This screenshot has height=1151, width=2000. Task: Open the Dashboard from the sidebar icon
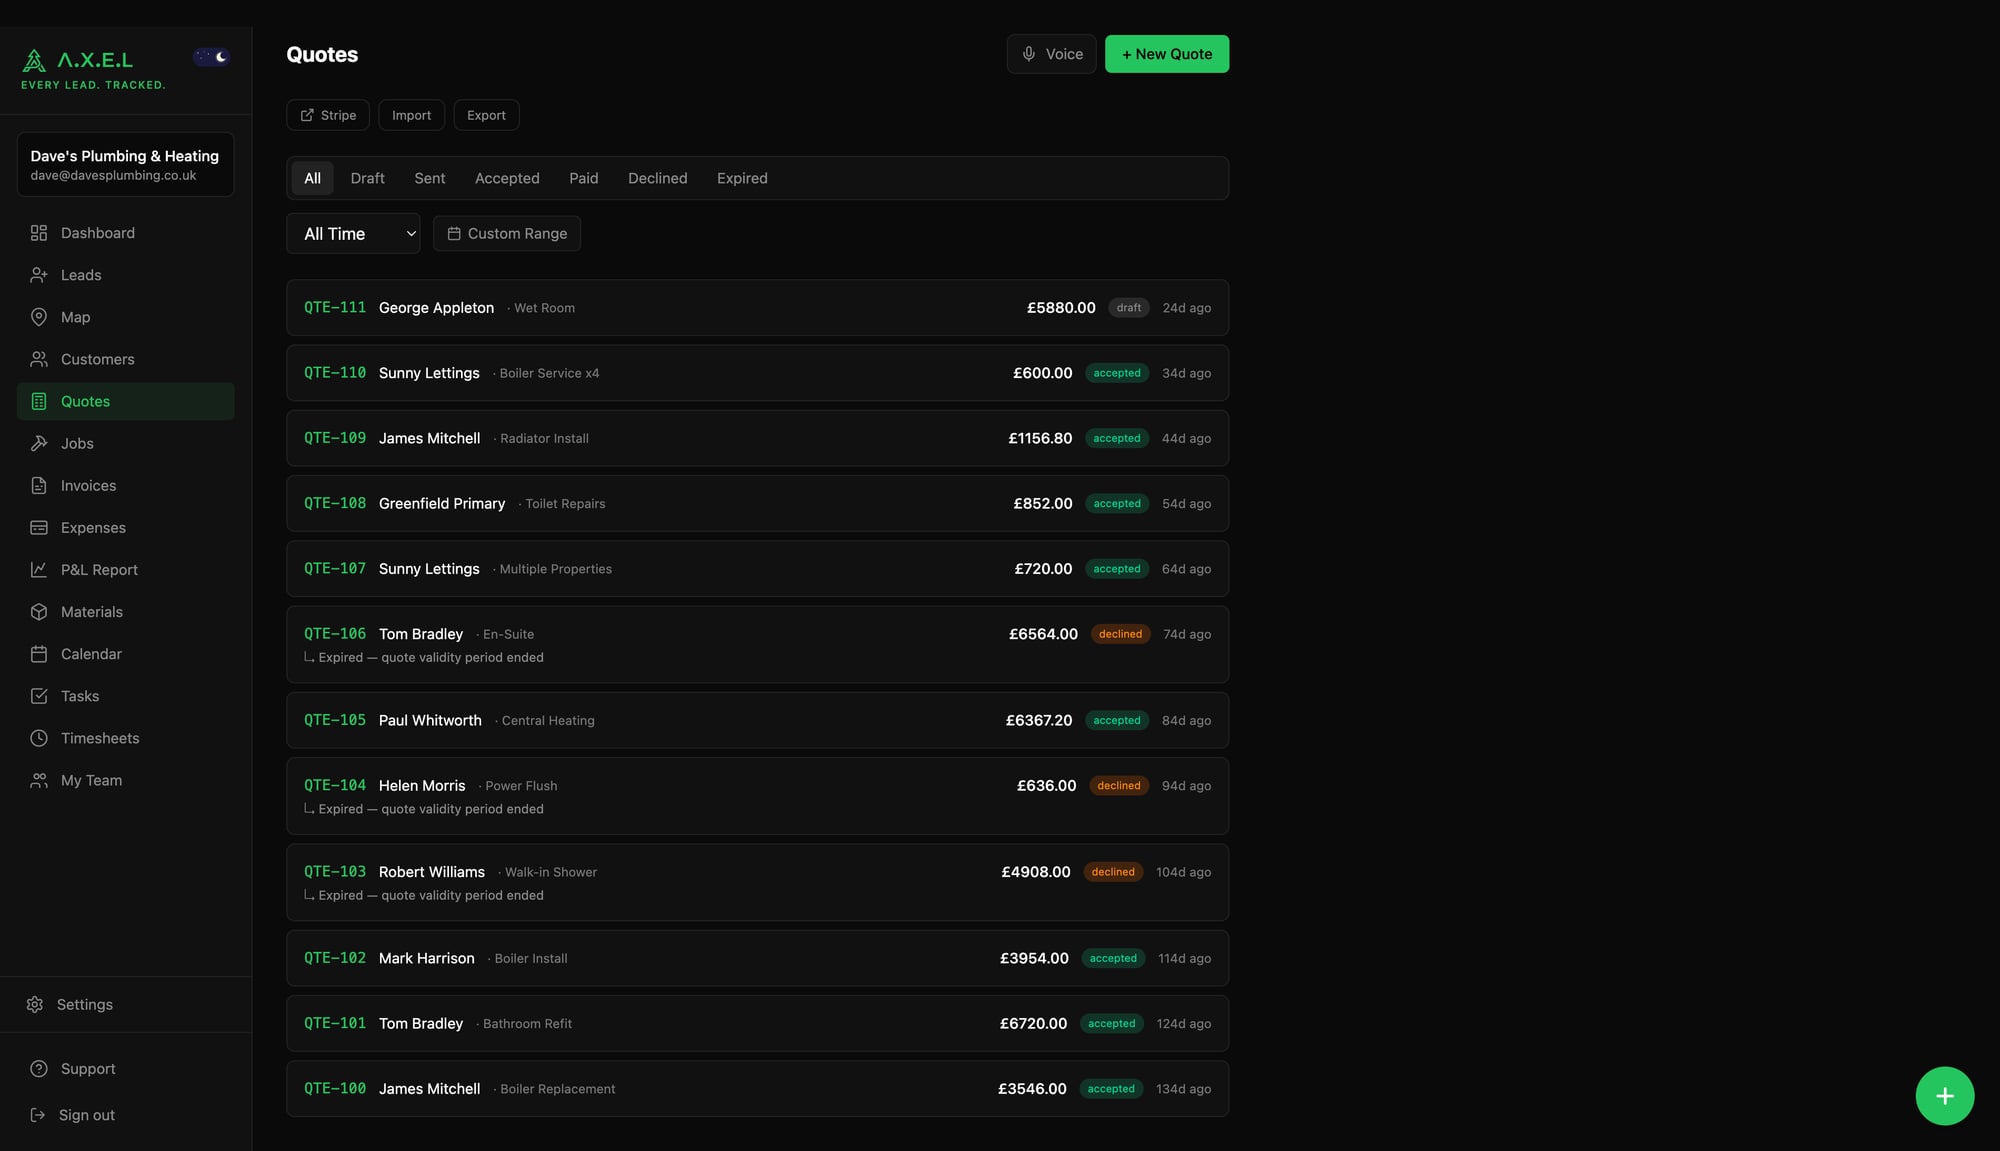pyautogui.click(x=39, y=232)
